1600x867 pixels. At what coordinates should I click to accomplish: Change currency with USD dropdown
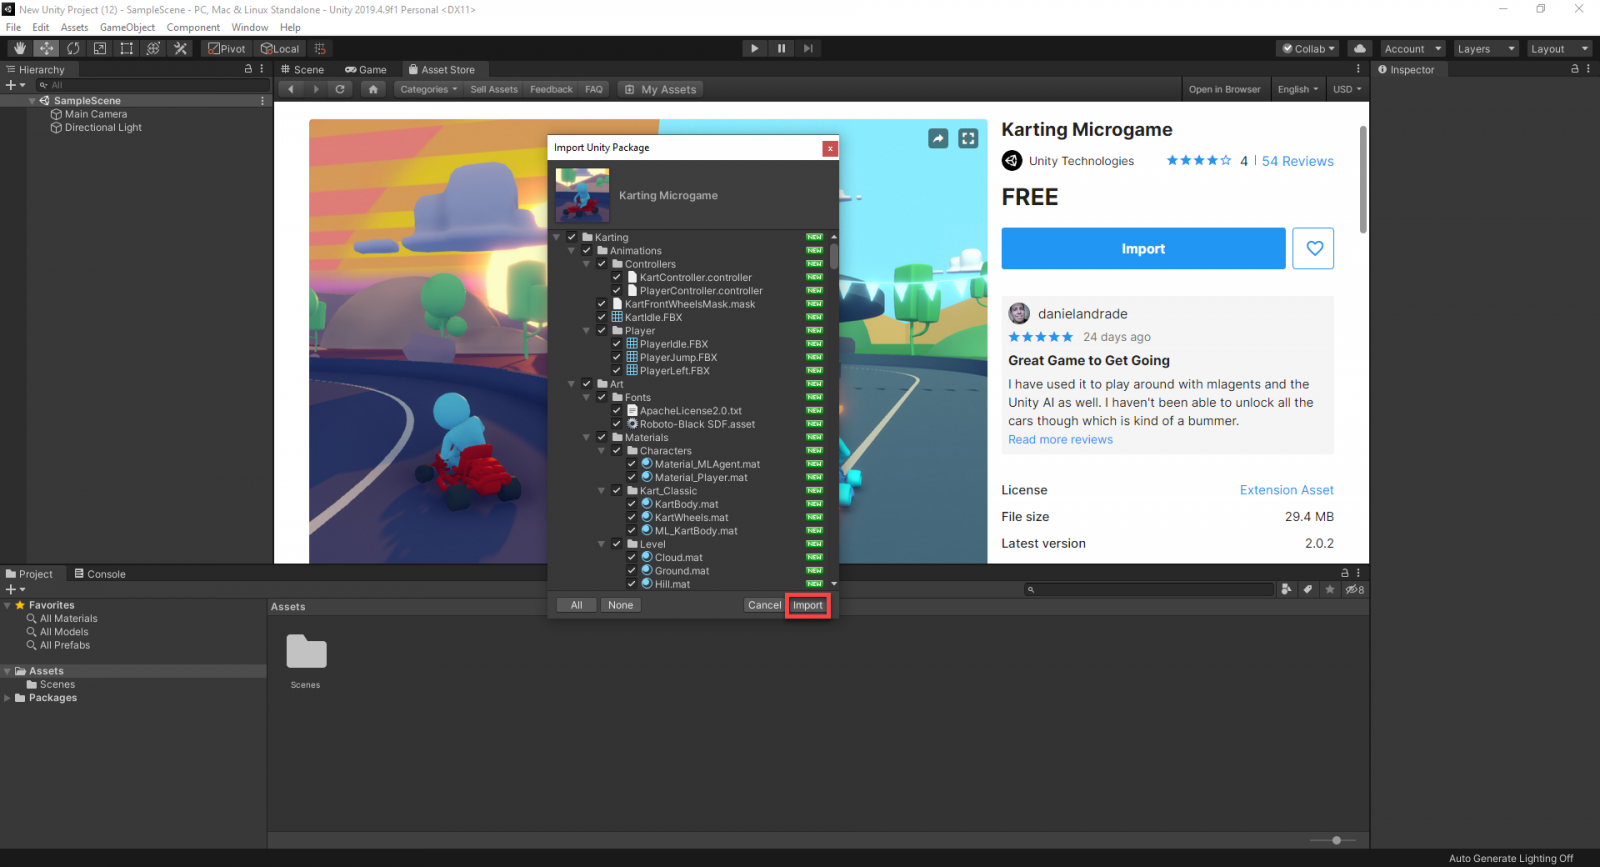pyautogui.click(x=1347, y=89)
